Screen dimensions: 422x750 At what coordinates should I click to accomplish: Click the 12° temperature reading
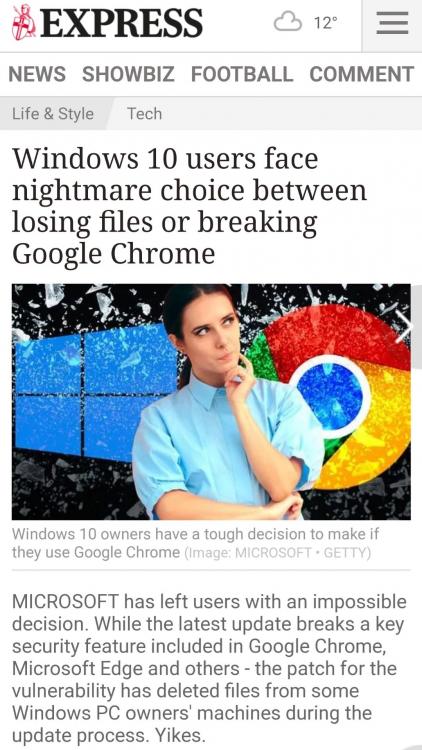(325, 22)
